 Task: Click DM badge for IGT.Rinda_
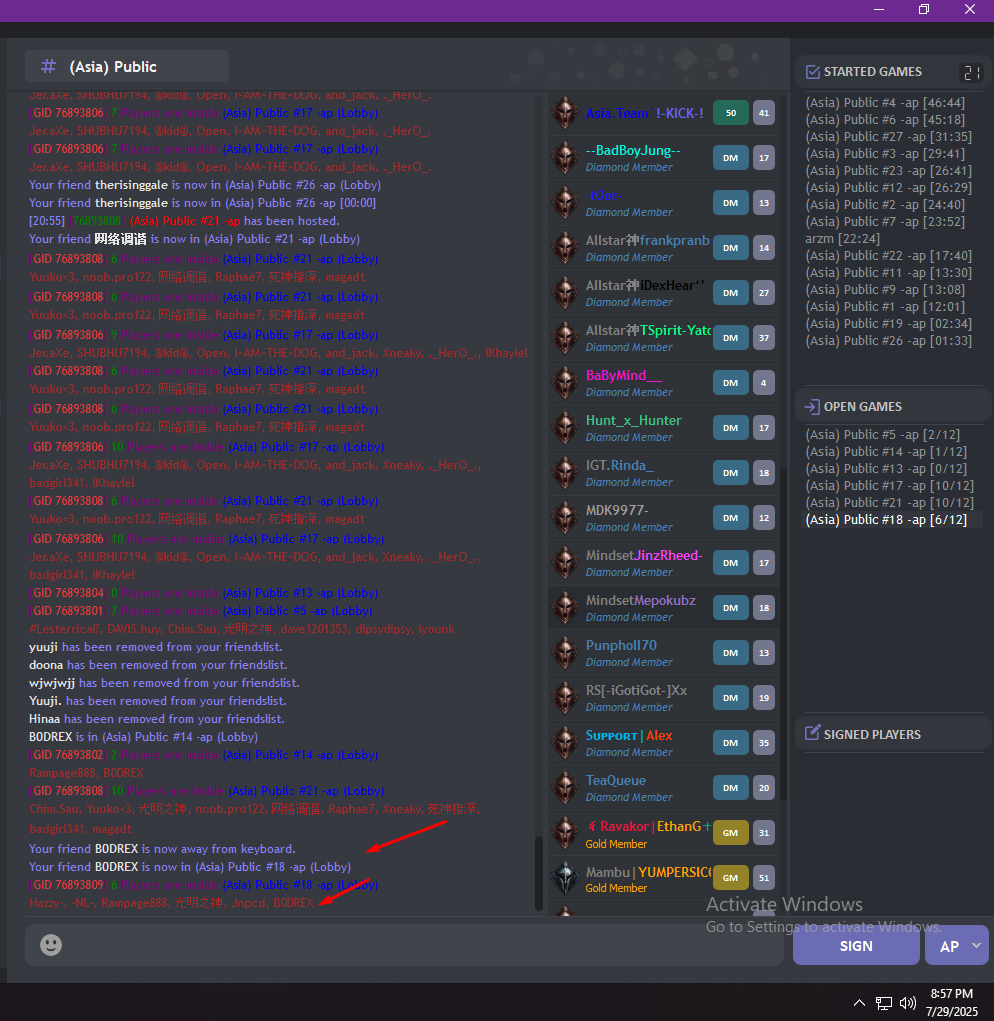pos(730,473)
